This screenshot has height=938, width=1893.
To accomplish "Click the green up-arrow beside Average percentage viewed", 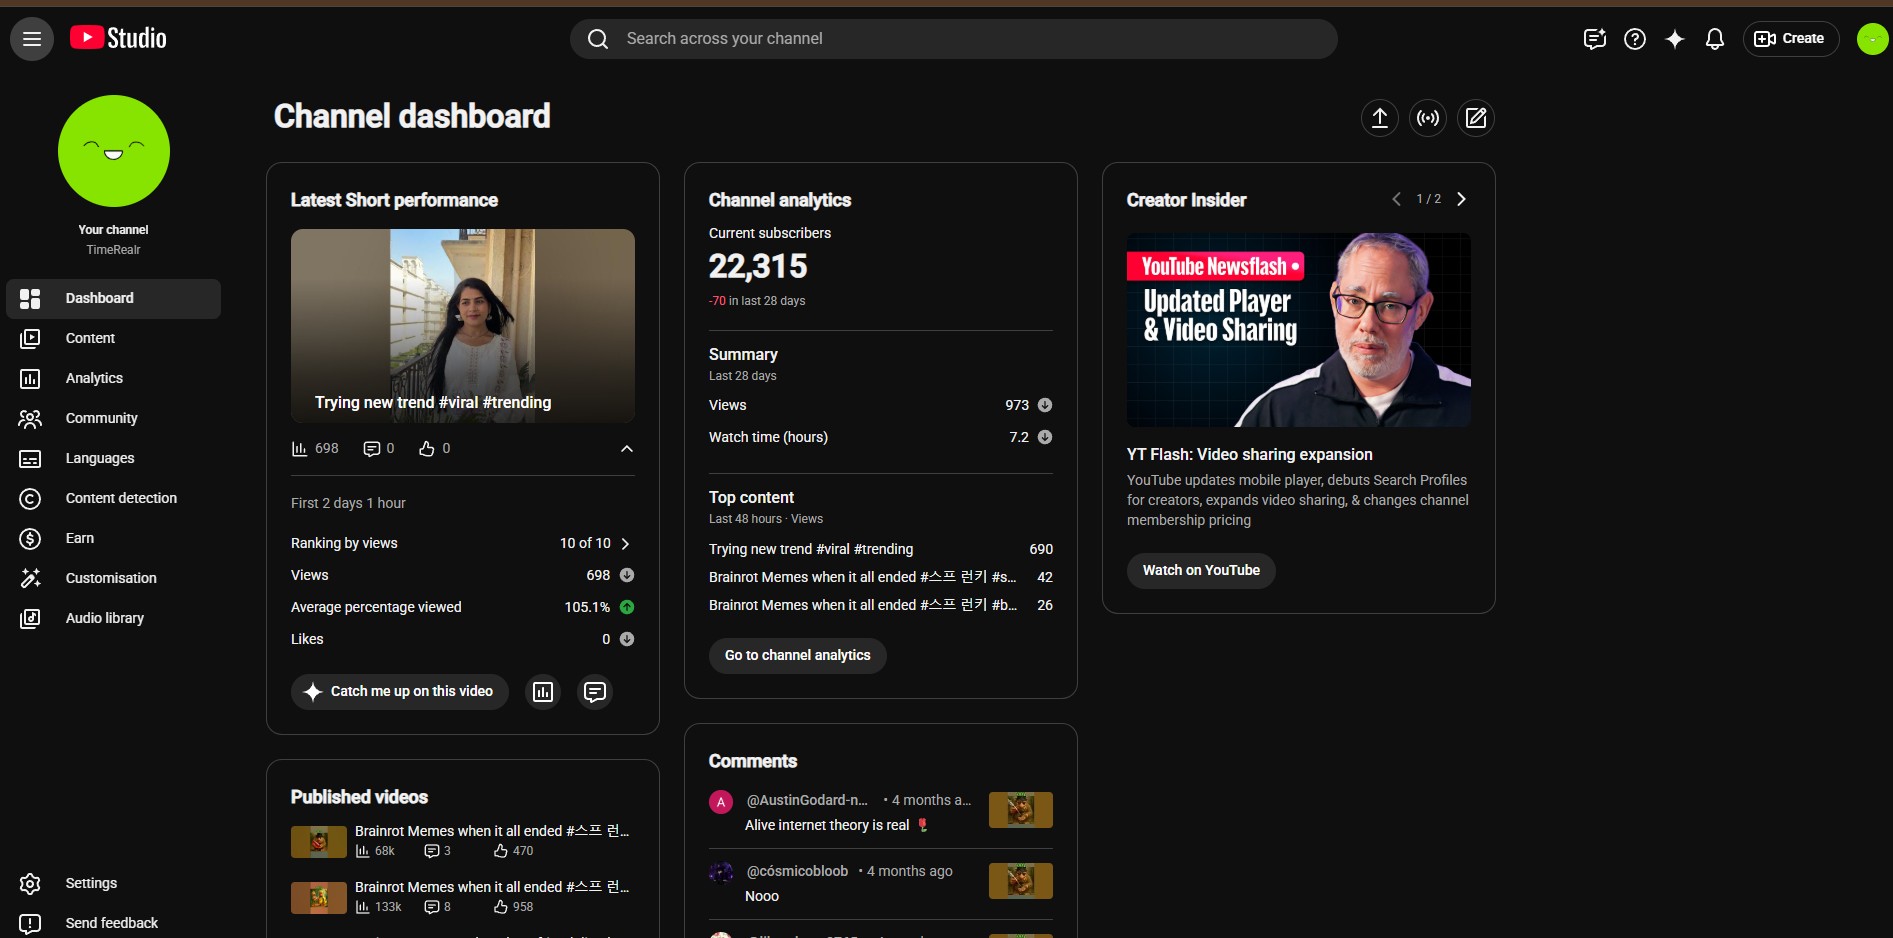I will point(627,607).
